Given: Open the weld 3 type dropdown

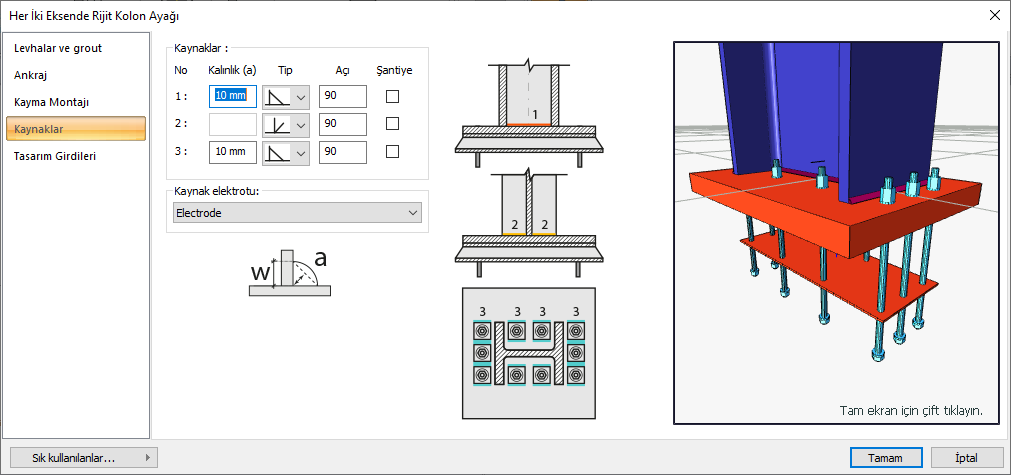Looking at the screenshot, I should pos(286,152).
